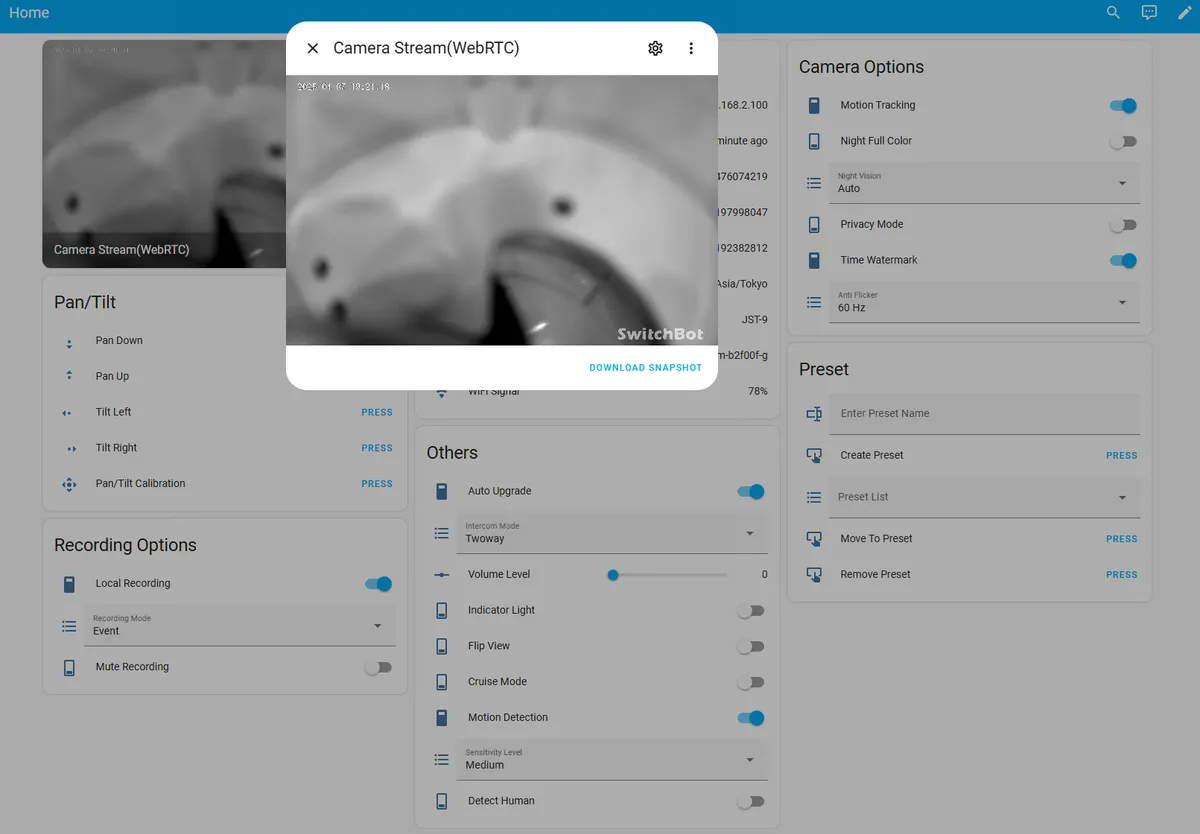The width and height of the screenshot is (1200, 834).
Task: Turn on the Indicator Light toggle
Action: [x=750, y=610]
